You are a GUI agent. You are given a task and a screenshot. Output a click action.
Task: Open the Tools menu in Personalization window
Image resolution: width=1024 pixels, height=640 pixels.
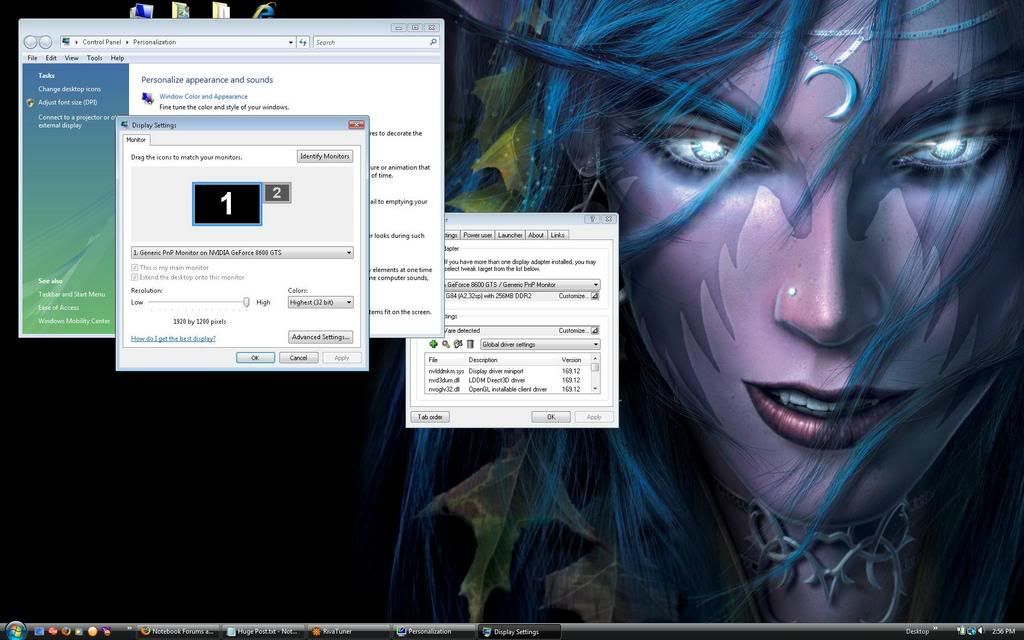(95, 58)
